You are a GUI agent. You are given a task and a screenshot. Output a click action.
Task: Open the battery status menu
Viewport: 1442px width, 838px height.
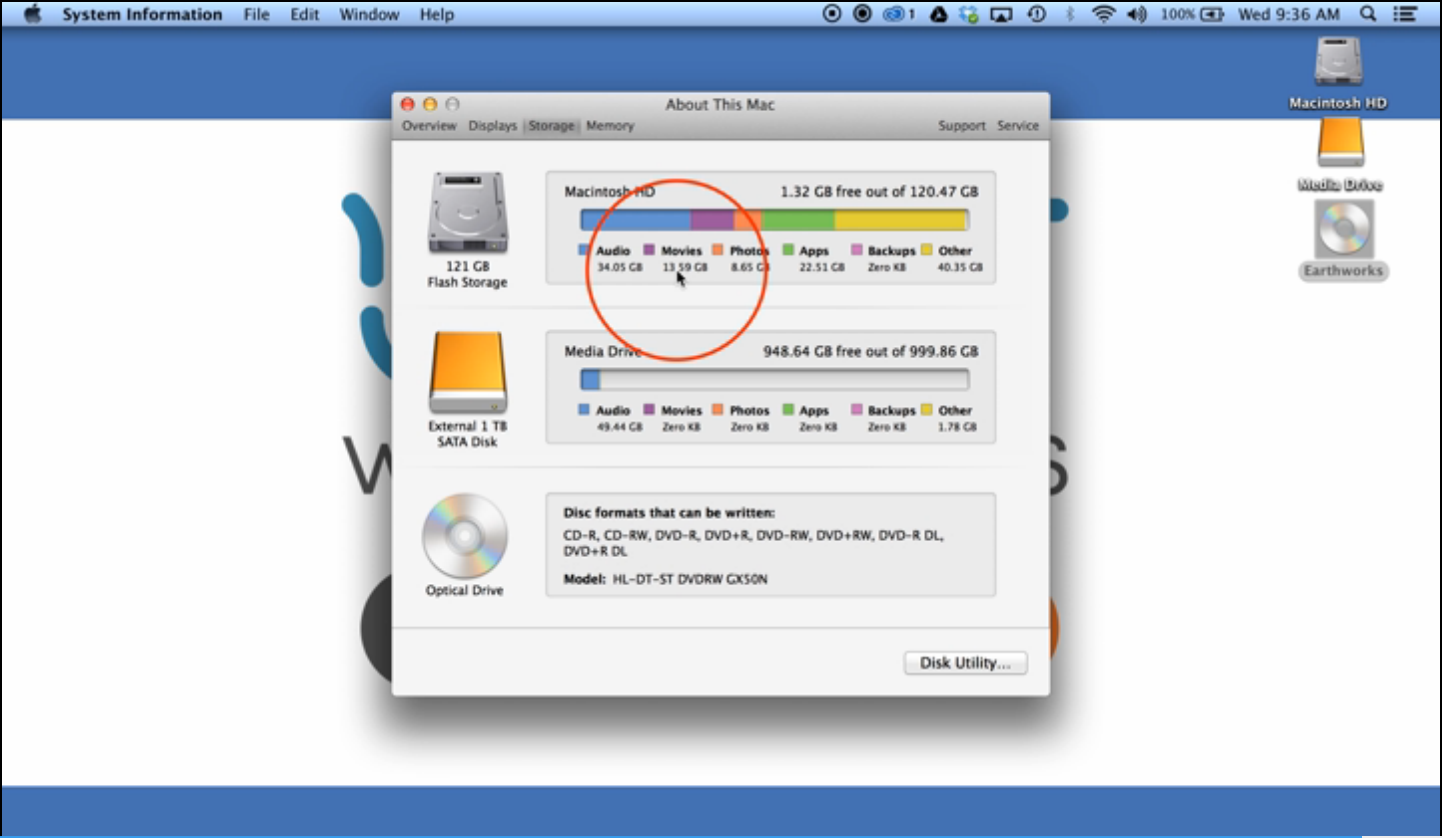click(x=1193, y=14)
